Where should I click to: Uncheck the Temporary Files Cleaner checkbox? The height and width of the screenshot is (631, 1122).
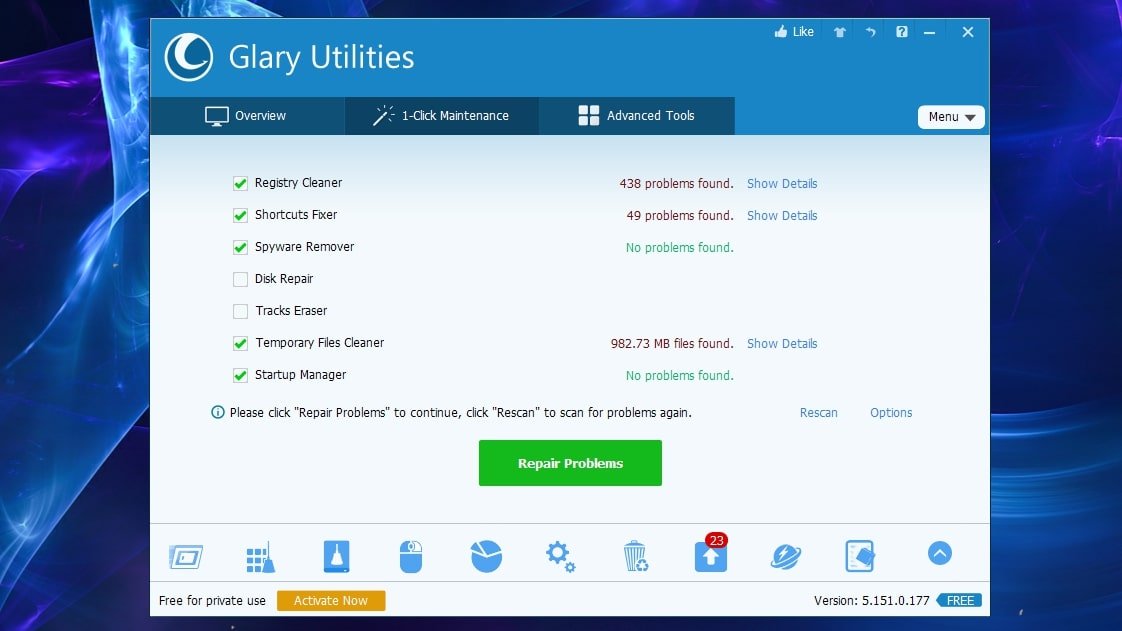tap(240, 343)
